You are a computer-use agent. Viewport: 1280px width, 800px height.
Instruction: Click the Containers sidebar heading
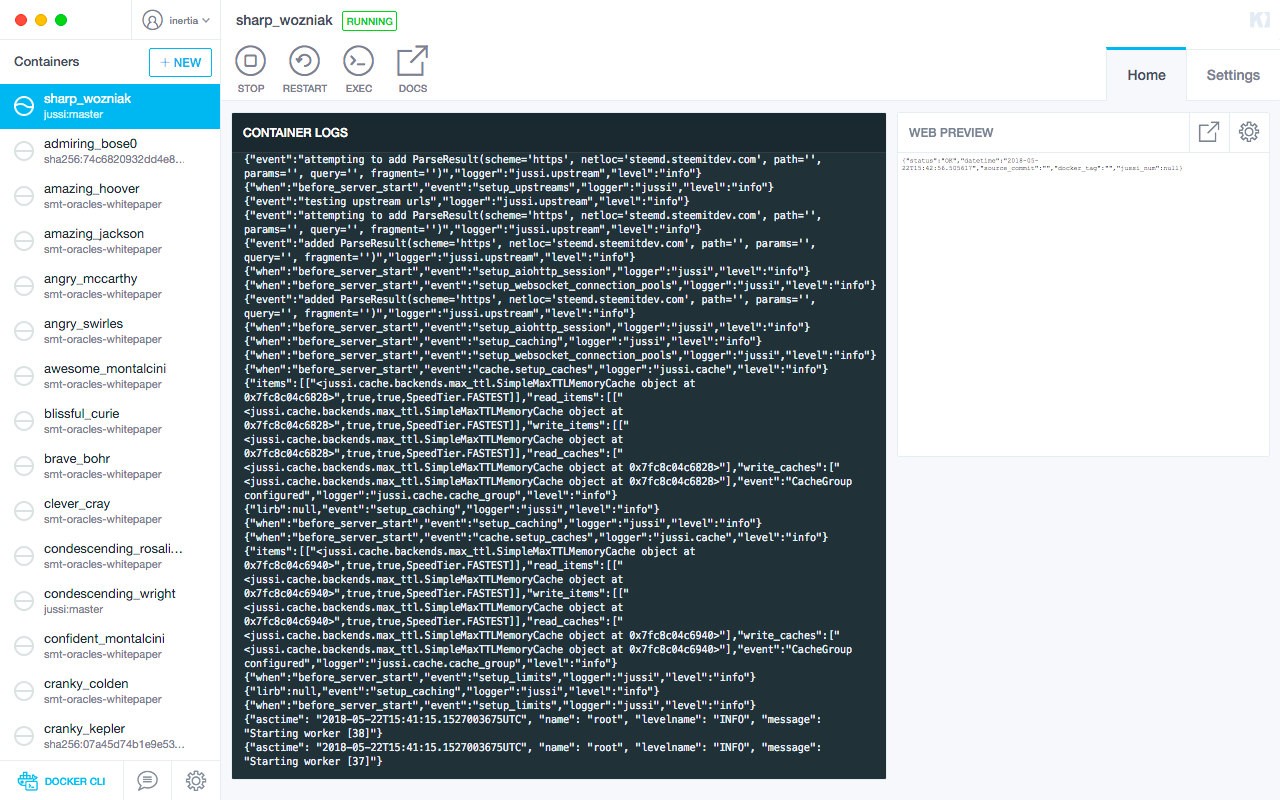point(46,62)
